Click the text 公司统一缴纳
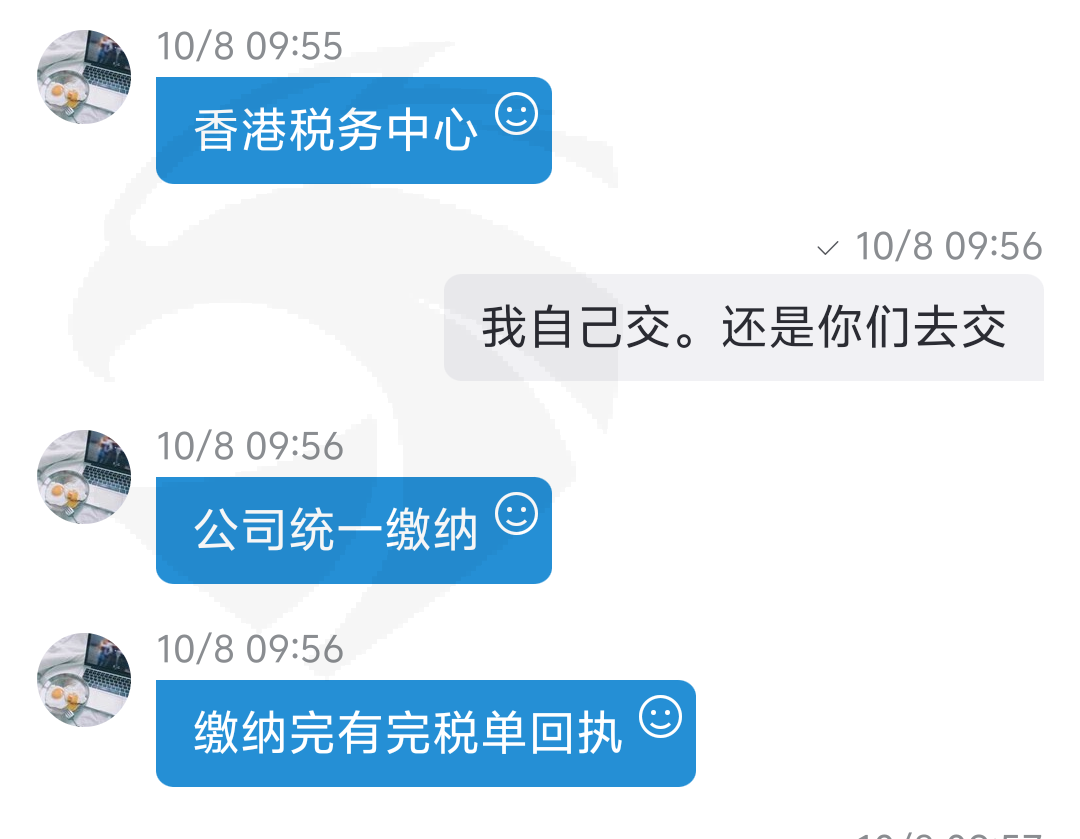1080x839 pixels. tap(335, 530)
